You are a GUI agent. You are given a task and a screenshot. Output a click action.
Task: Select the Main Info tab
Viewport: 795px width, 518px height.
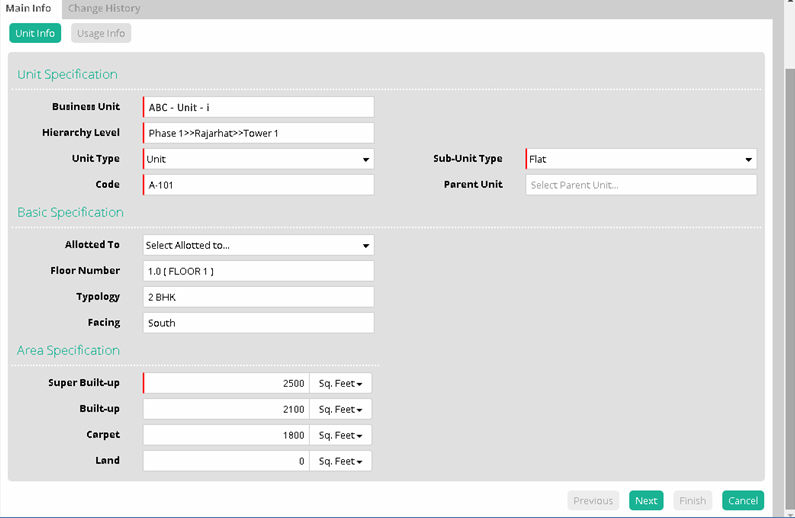(x=29, y=9)
